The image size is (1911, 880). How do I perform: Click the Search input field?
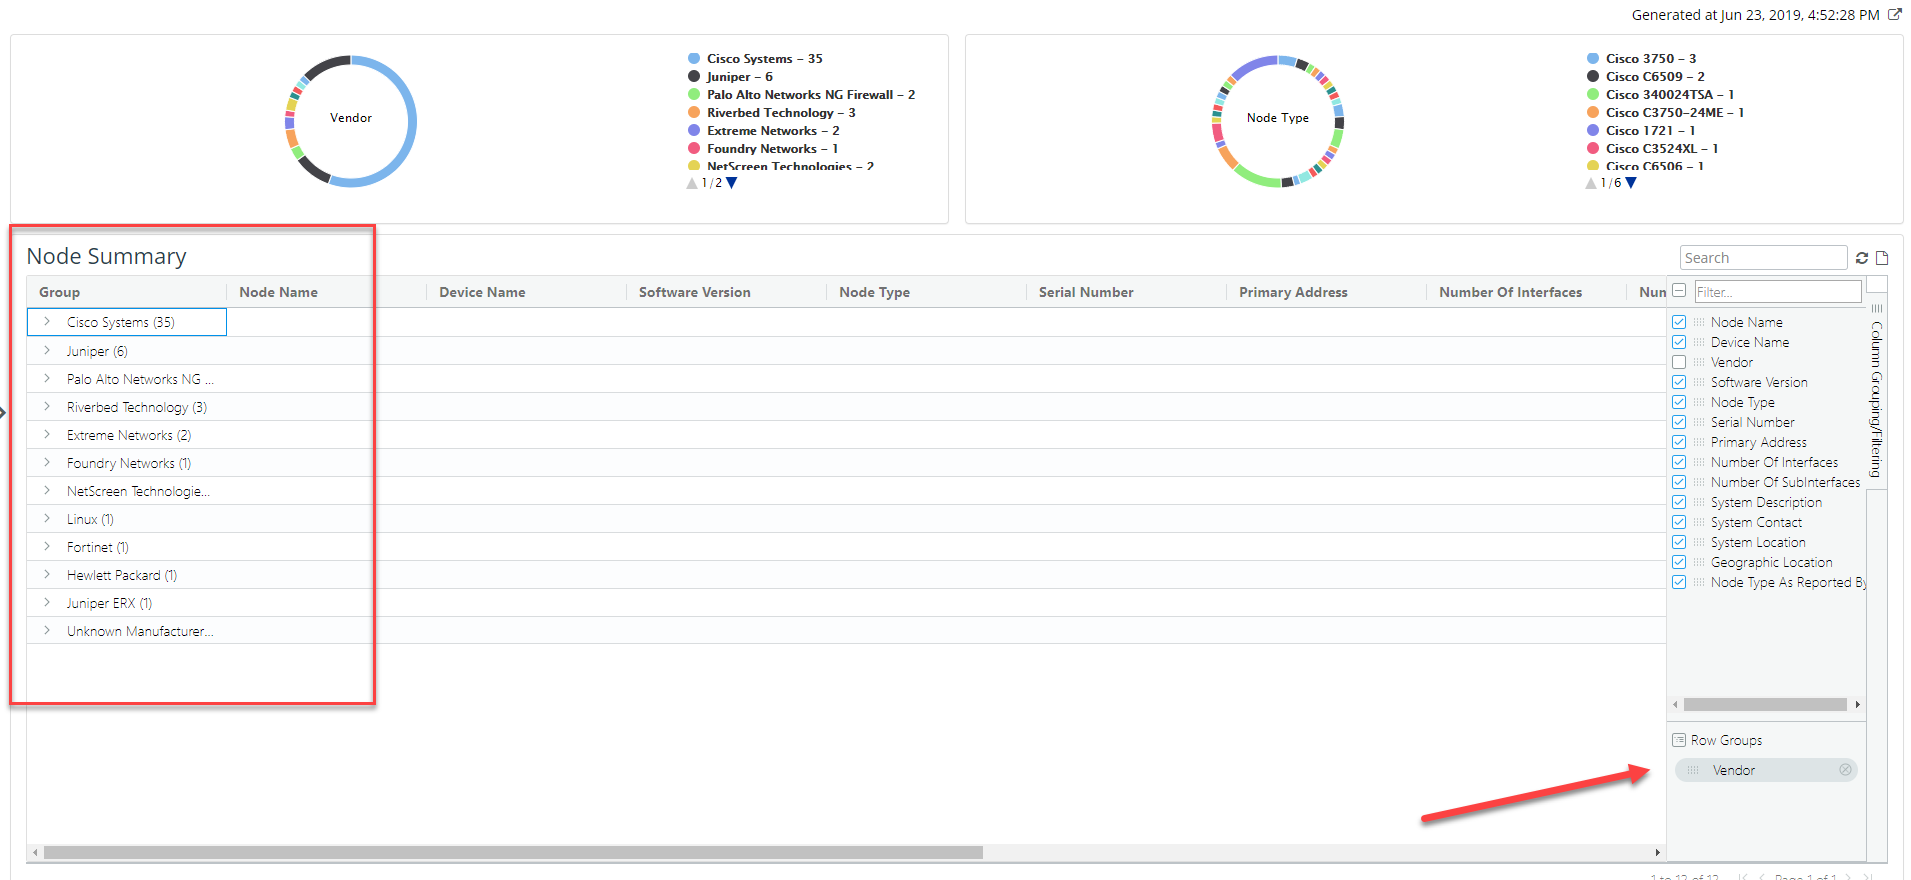pyautogui.click(x=1762, y=258)
